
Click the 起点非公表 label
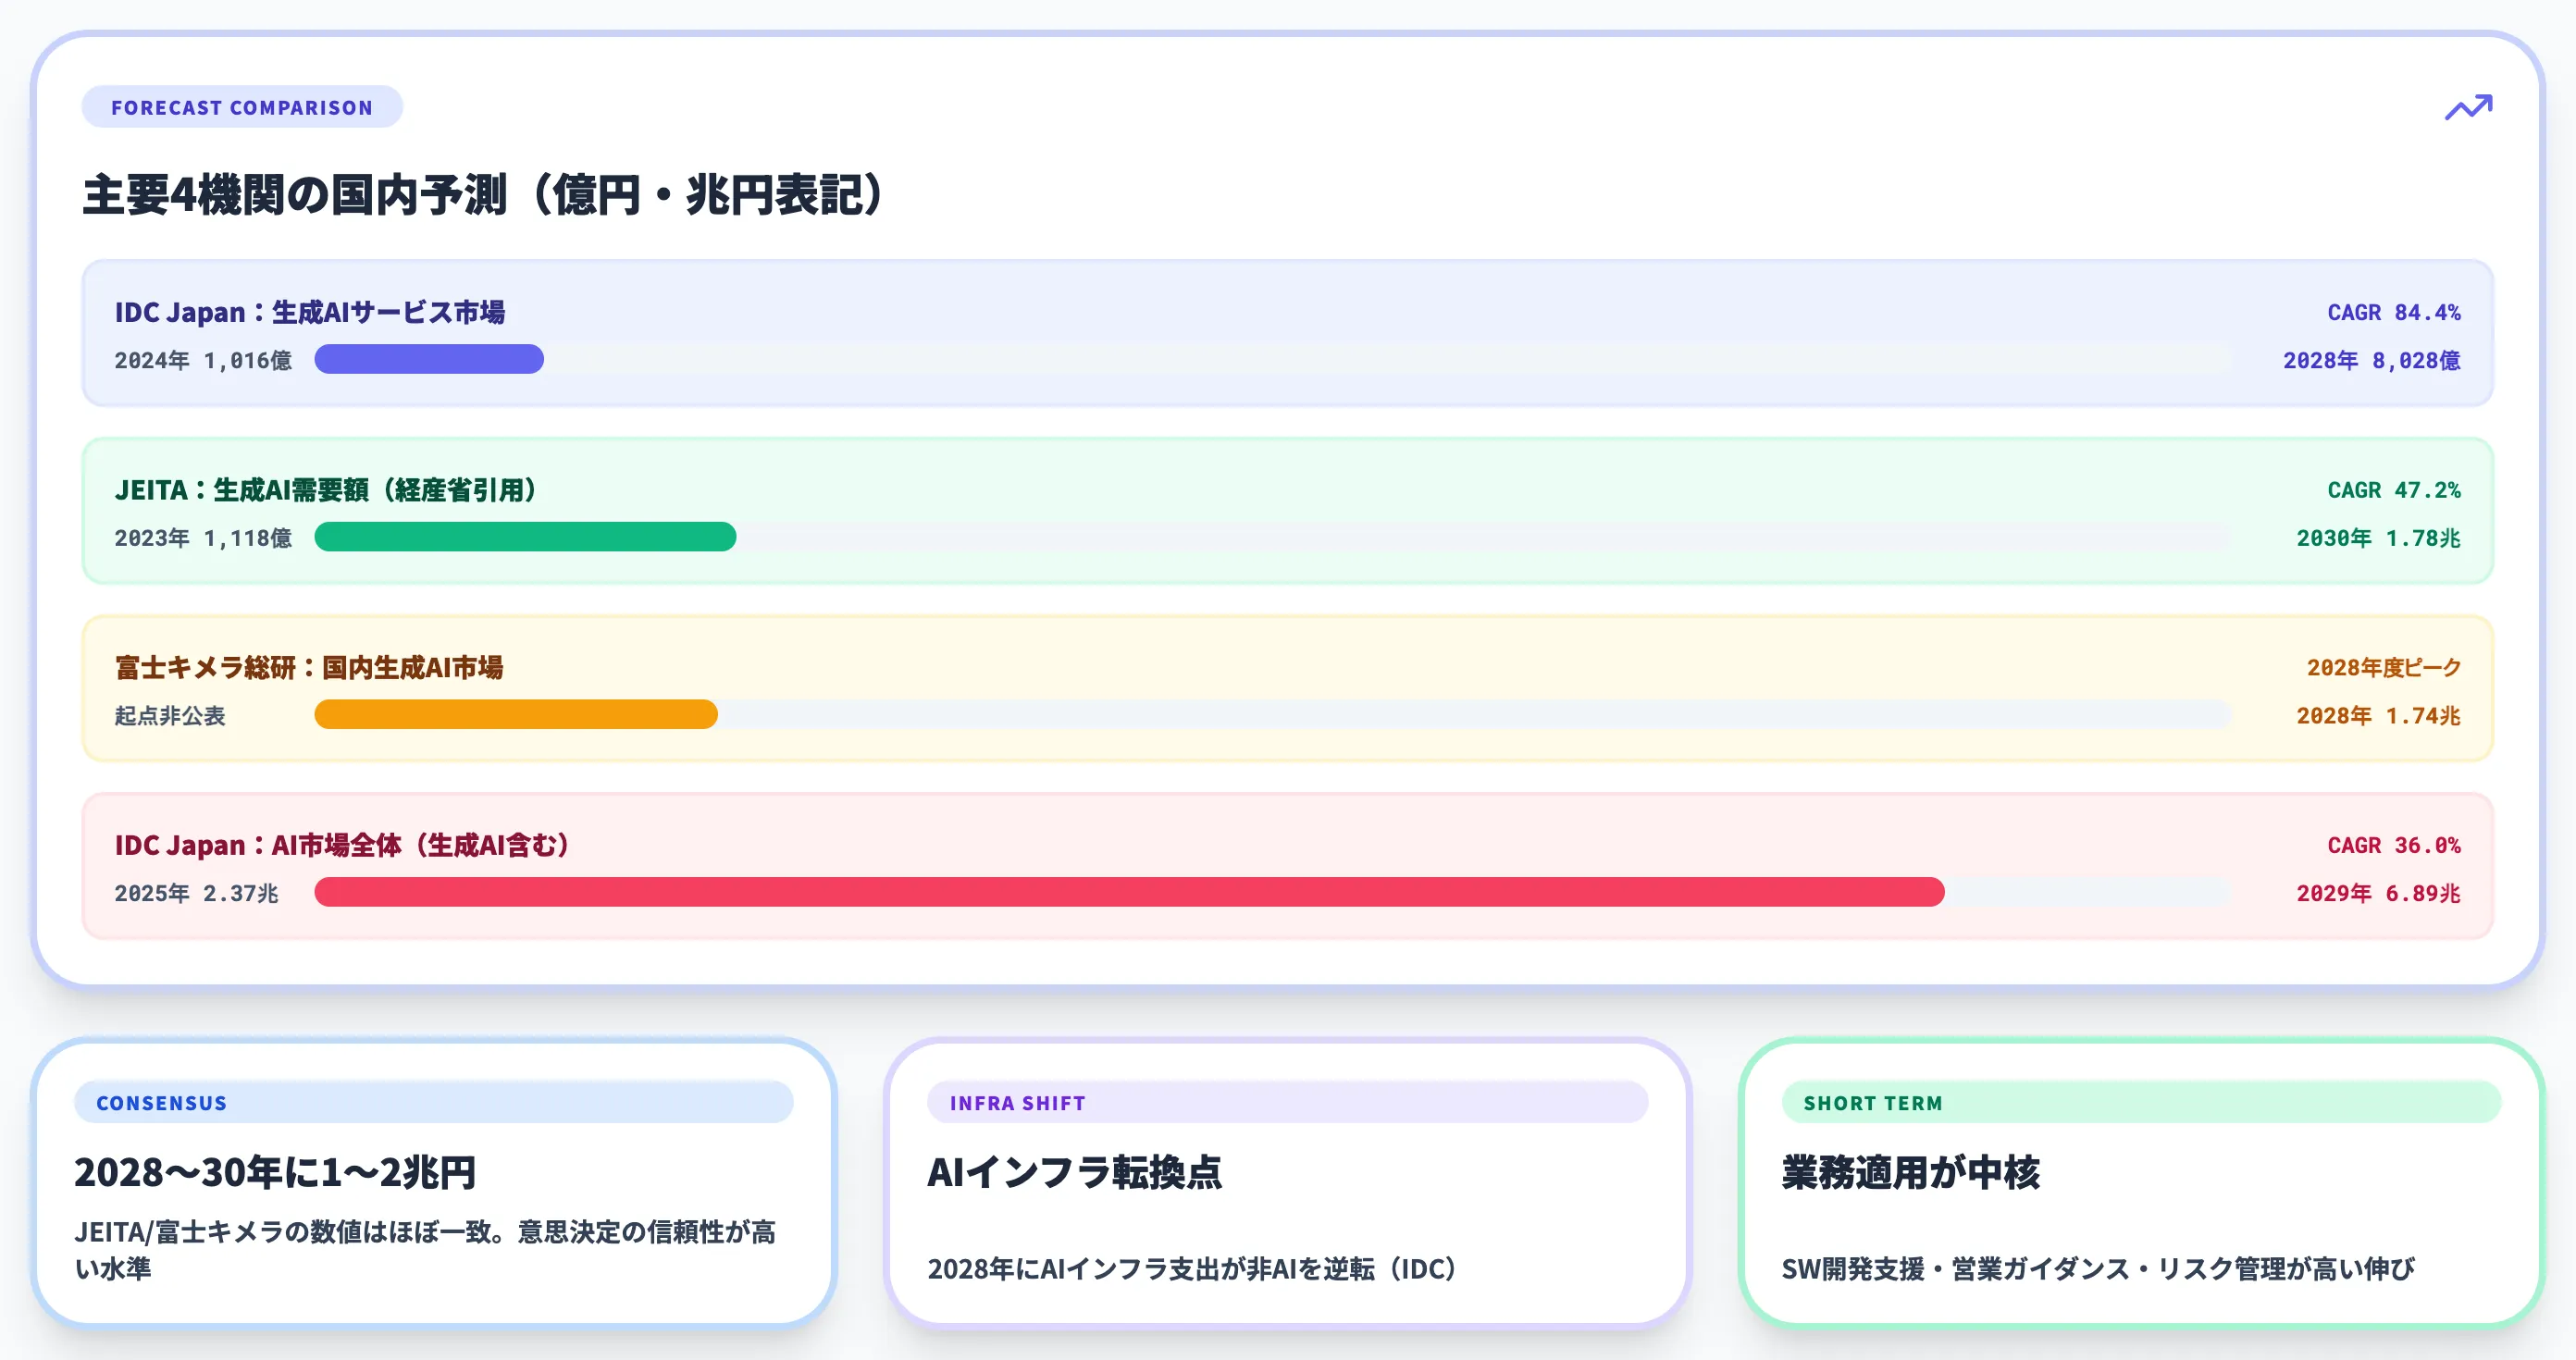(170, 716)
